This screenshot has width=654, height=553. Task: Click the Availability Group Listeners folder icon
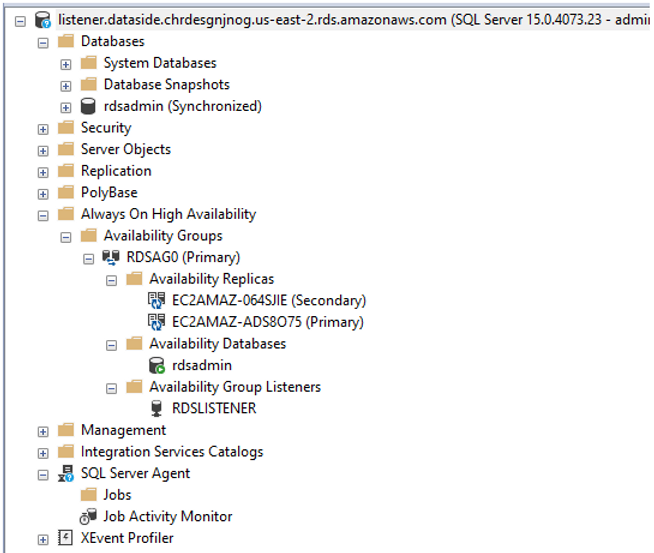pos(134,387)
